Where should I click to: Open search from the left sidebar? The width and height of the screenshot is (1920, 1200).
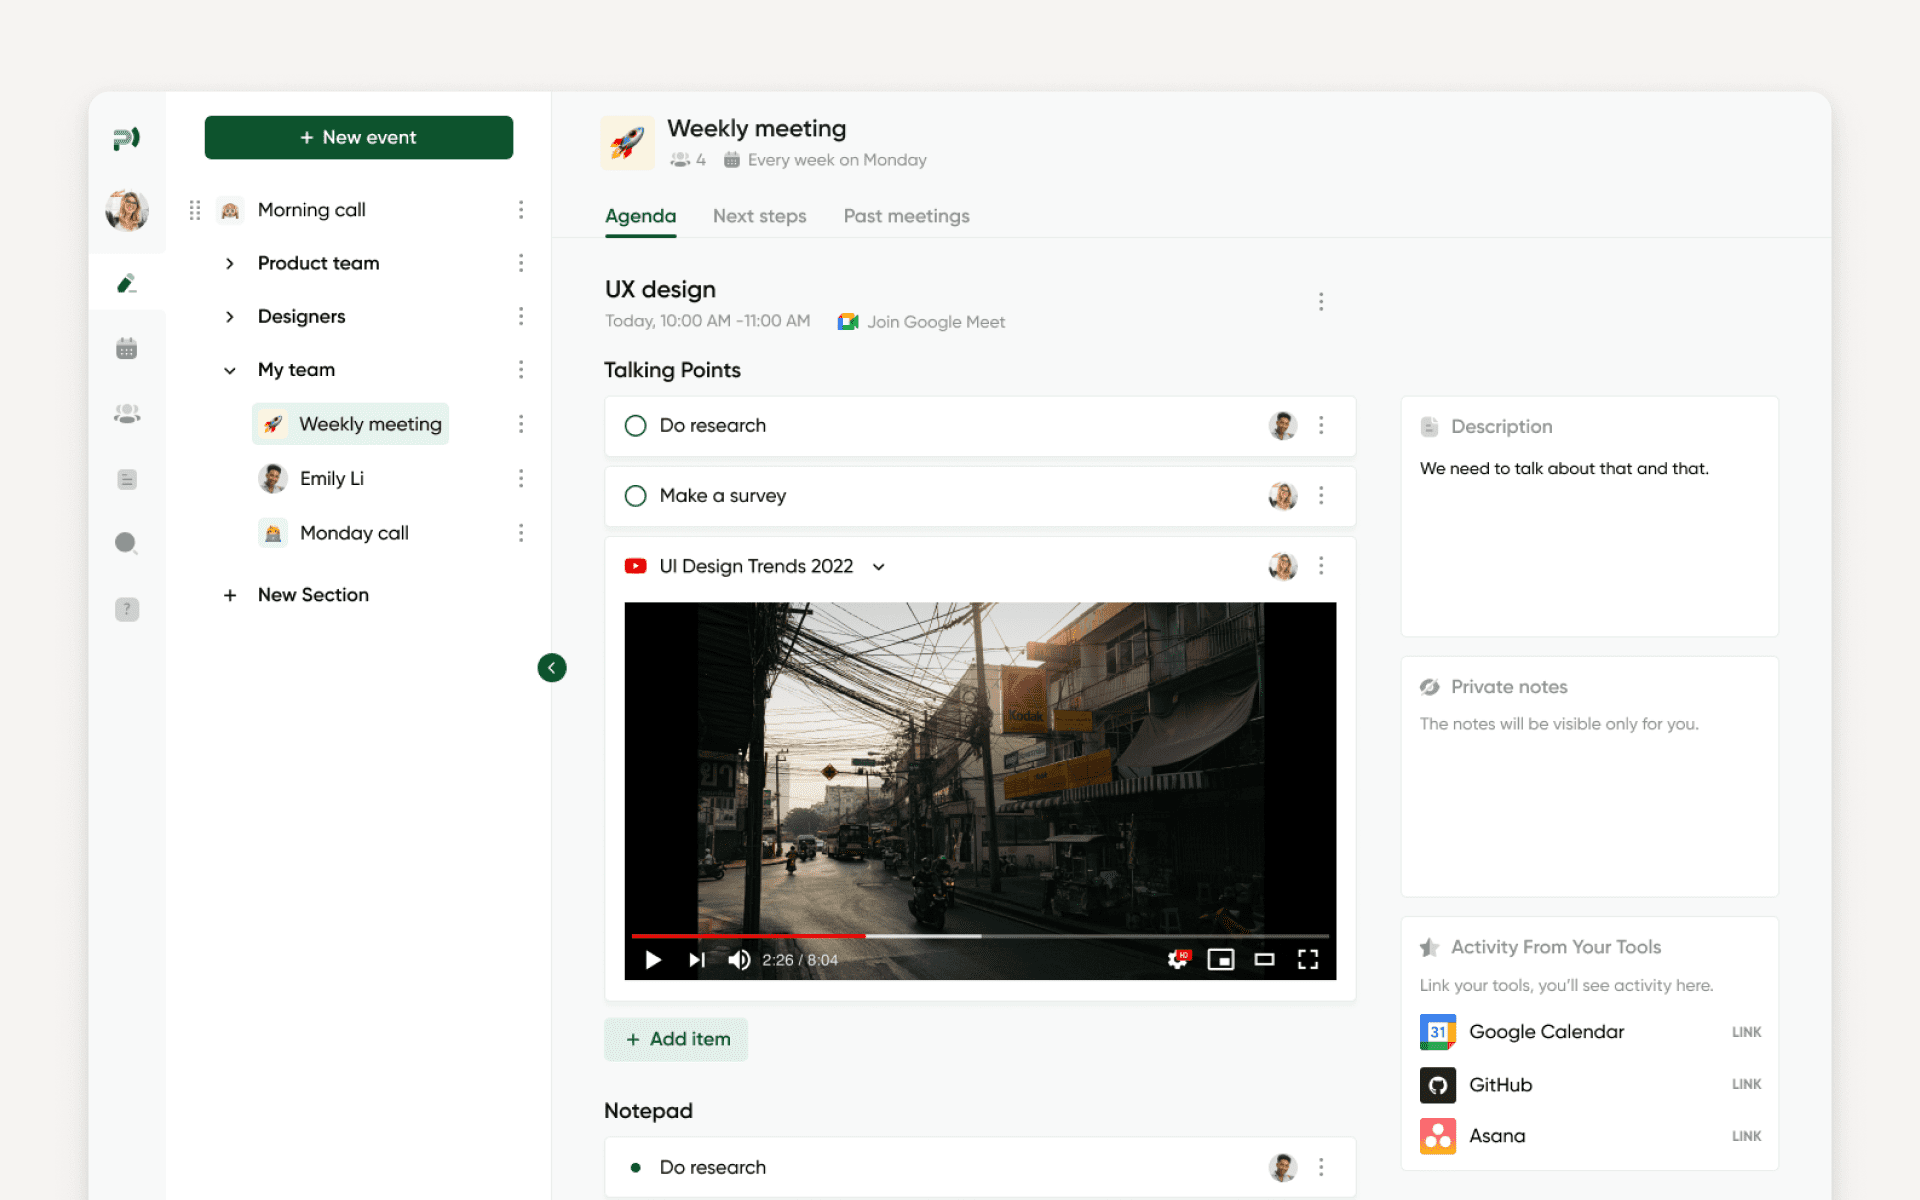tap(126, 543)
